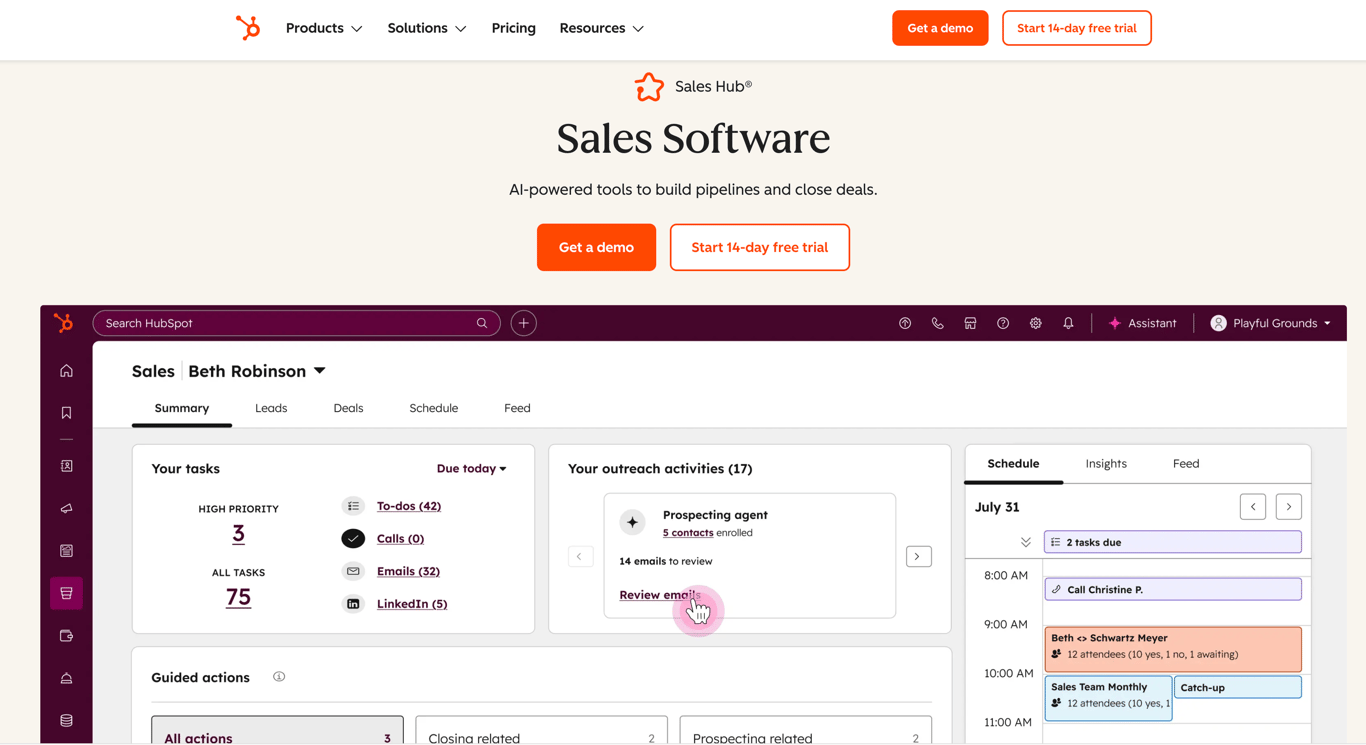Image resolution: width=1366 pixels, height=745 pixels.
Task: Click the Guided actions info icon
Action: click(x=279, y=677)
